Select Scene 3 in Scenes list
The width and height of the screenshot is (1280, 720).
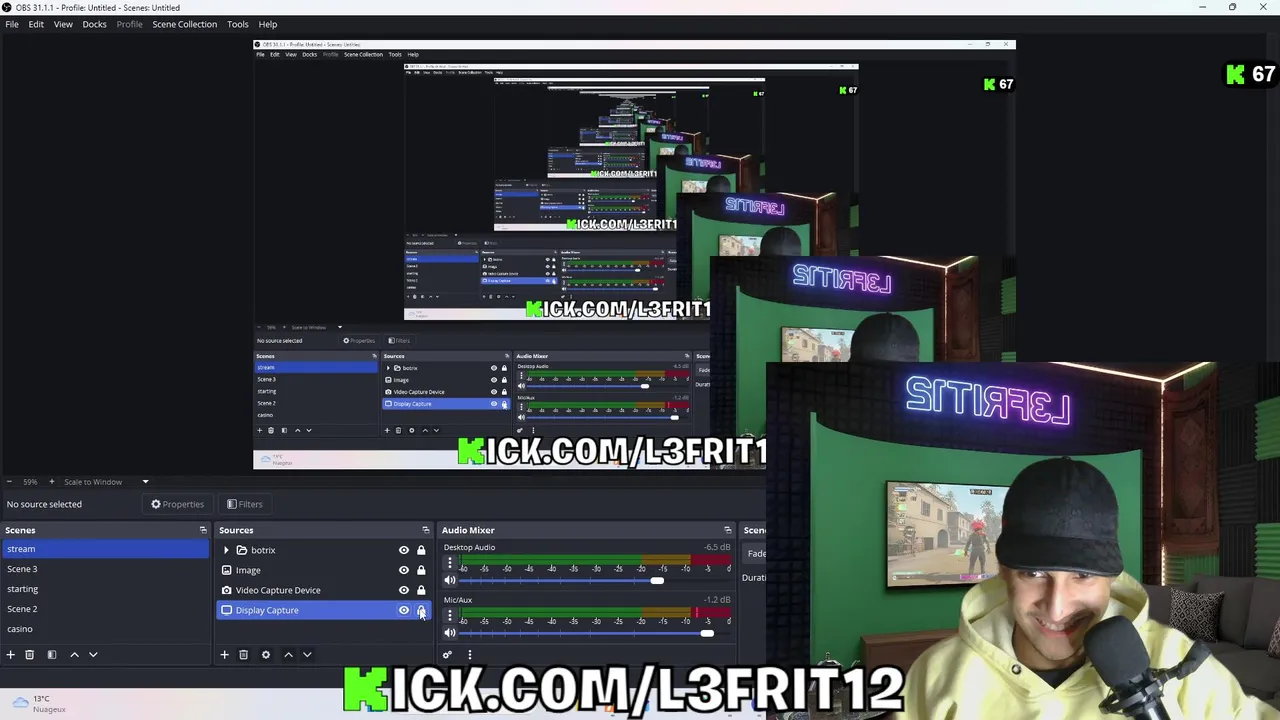[x=106, y=569]
